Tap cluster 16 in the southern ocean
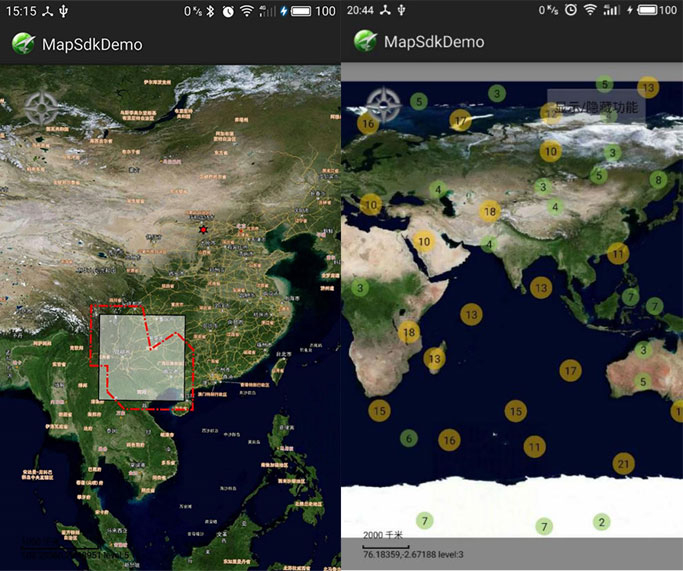The height and width of the screenshot is (571, 683). click(x=450, y=440)
